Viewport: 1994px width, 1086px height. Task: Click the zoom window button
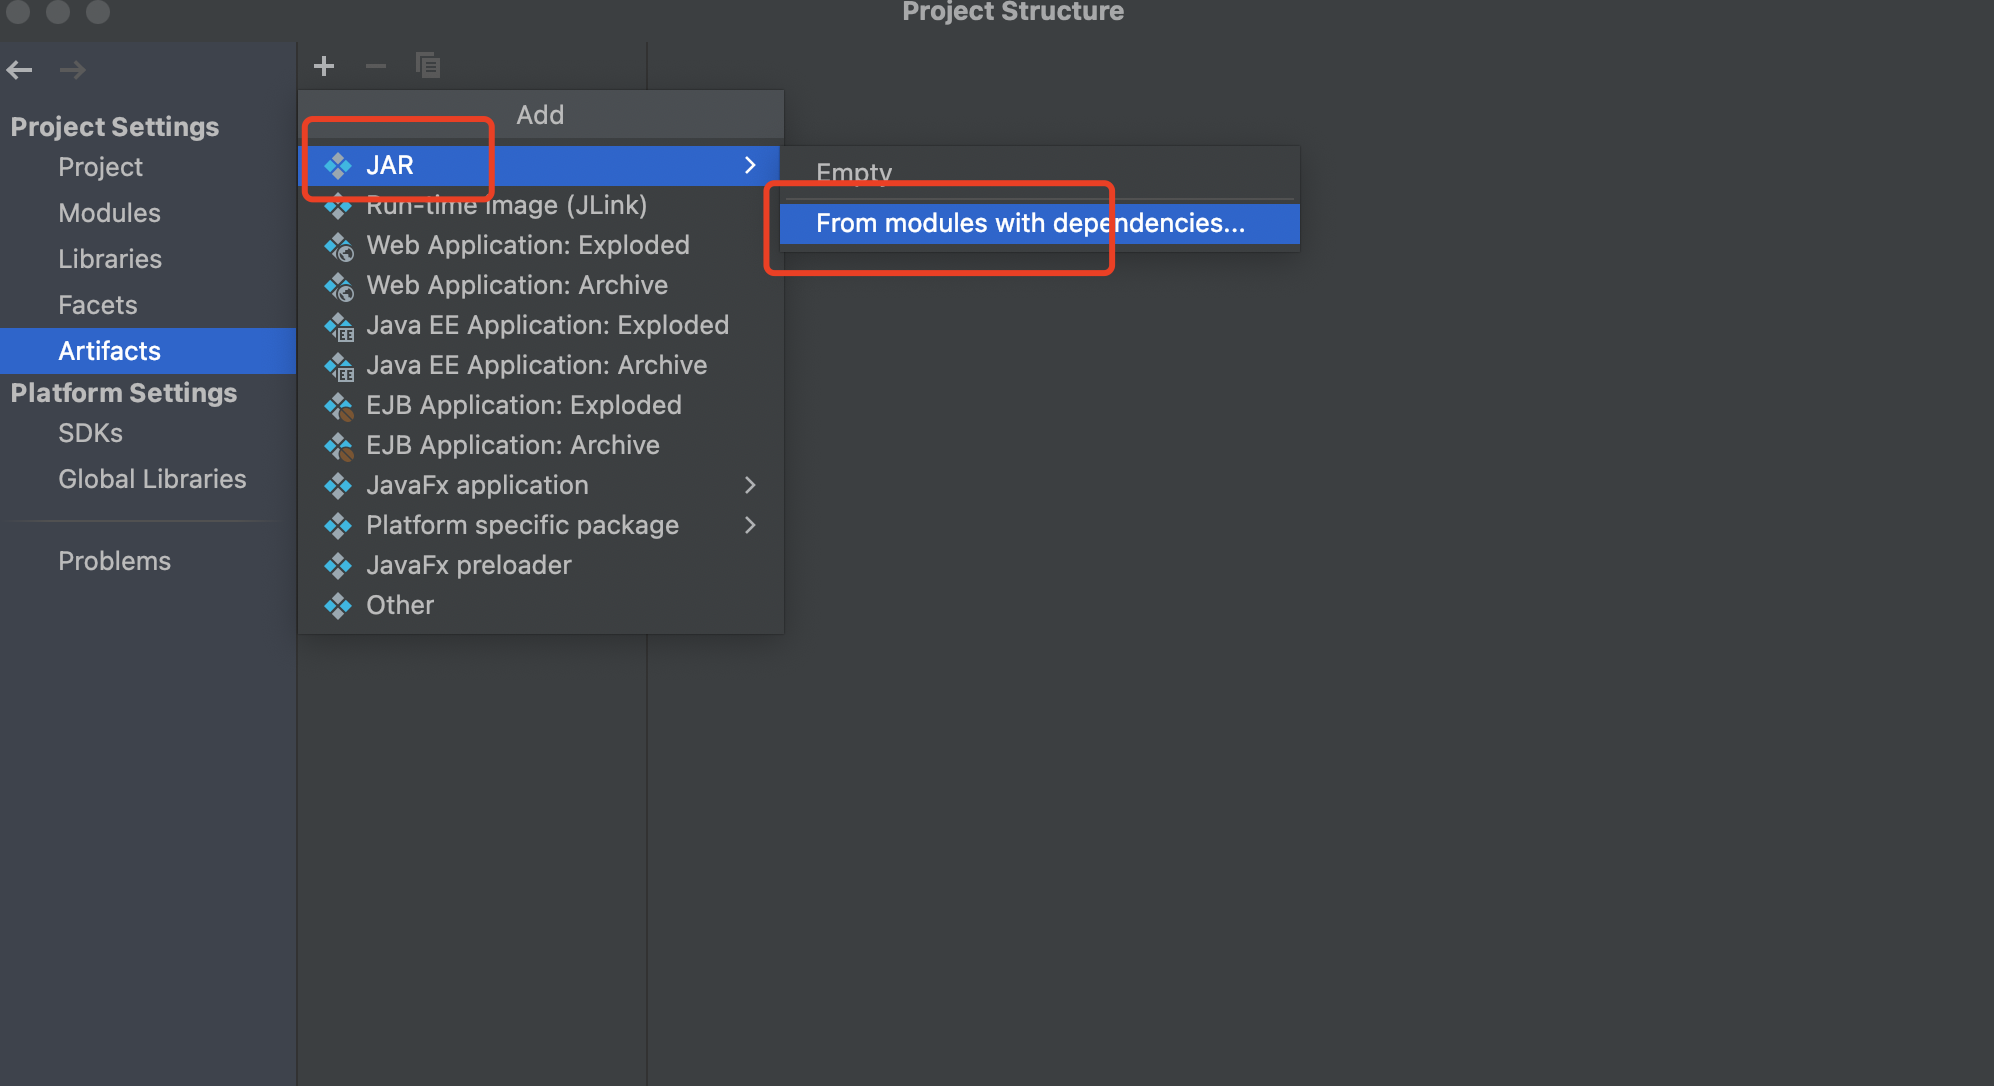point(98,11)
